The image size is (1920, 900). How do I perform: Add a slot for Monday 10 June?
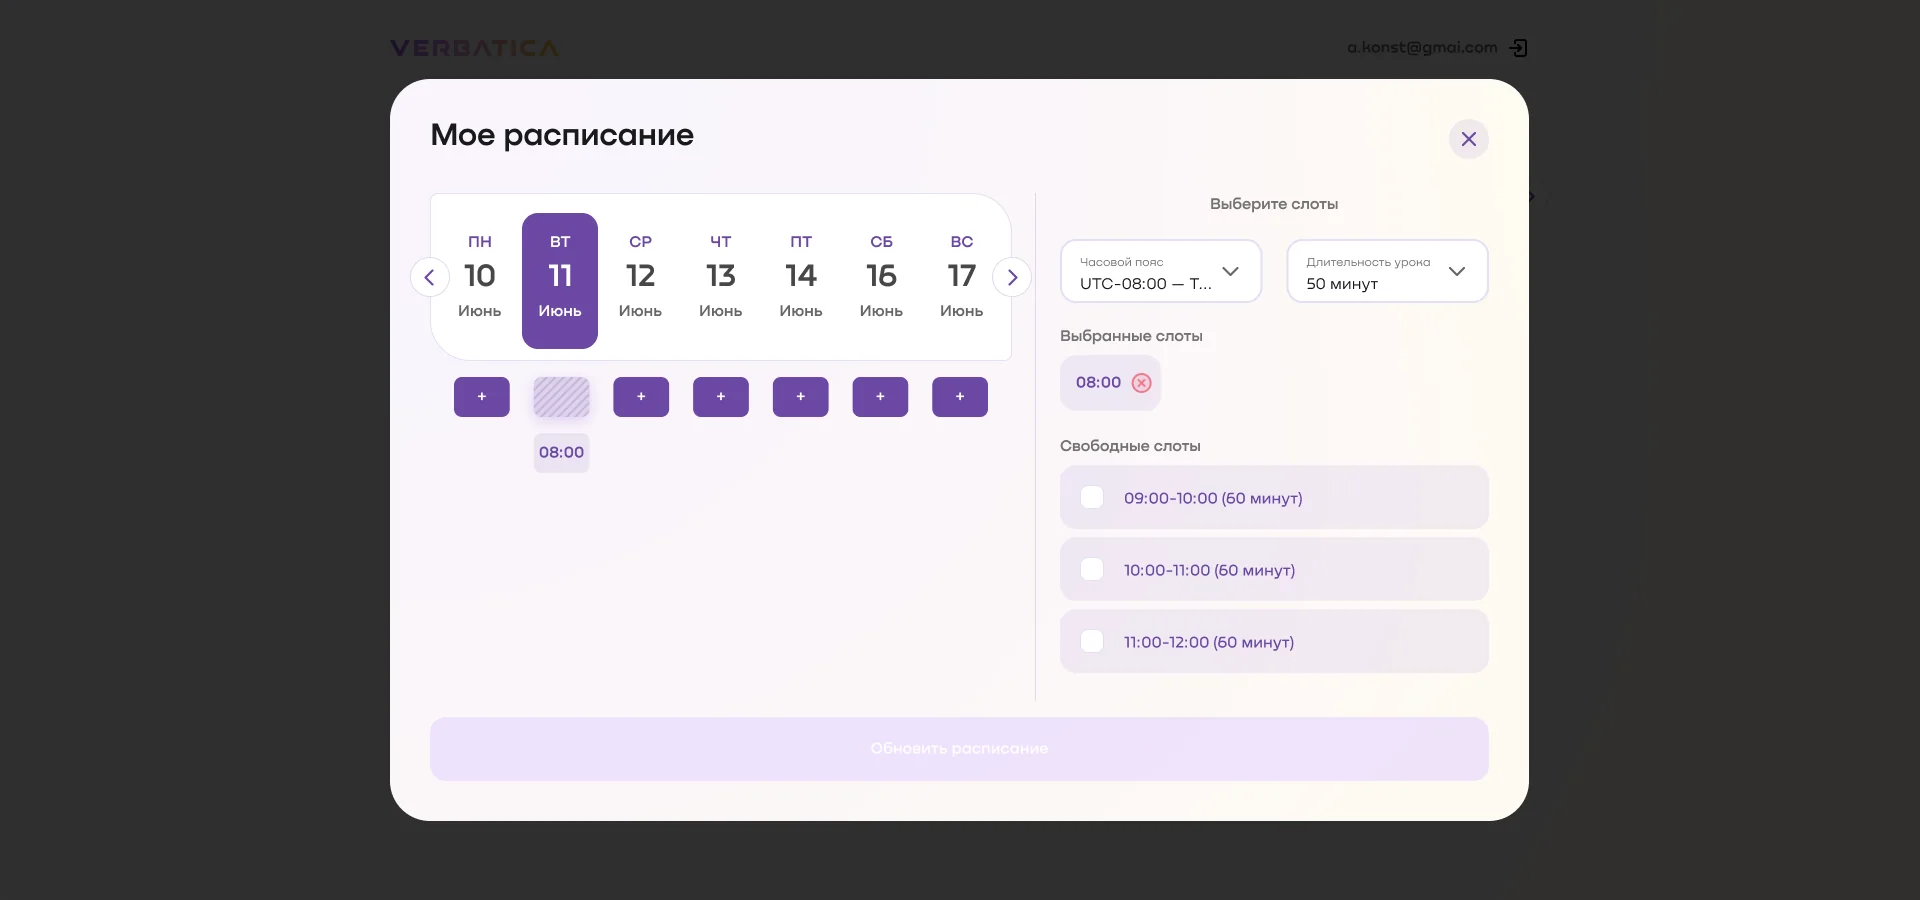coord(482,397)
